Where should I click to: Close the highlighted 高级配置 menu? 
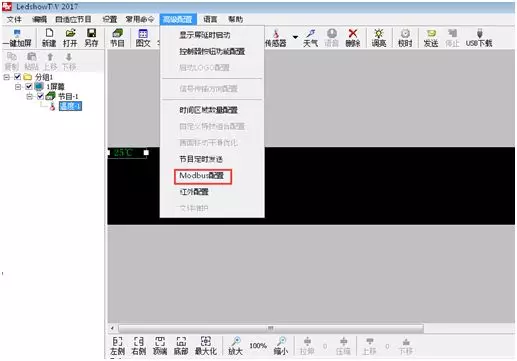(178, 19)
